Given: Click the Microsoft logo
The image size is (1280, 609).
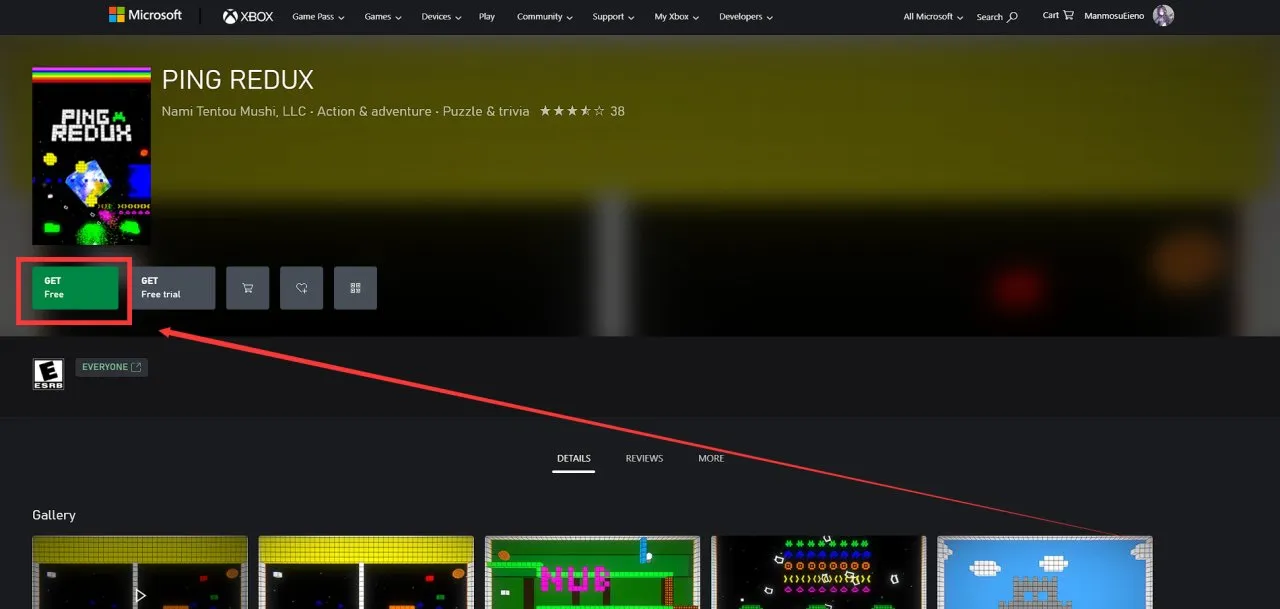Looking at the screenshot, I should 146,15.
